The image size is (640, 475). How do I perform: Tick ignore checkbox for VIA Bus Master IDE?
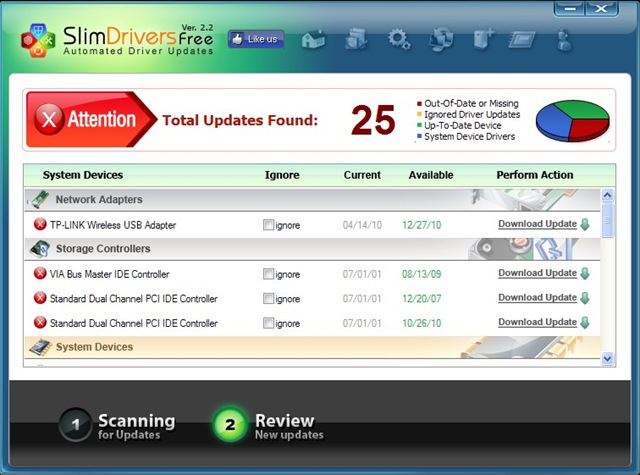pyautogui.click(x=268, y=274)
